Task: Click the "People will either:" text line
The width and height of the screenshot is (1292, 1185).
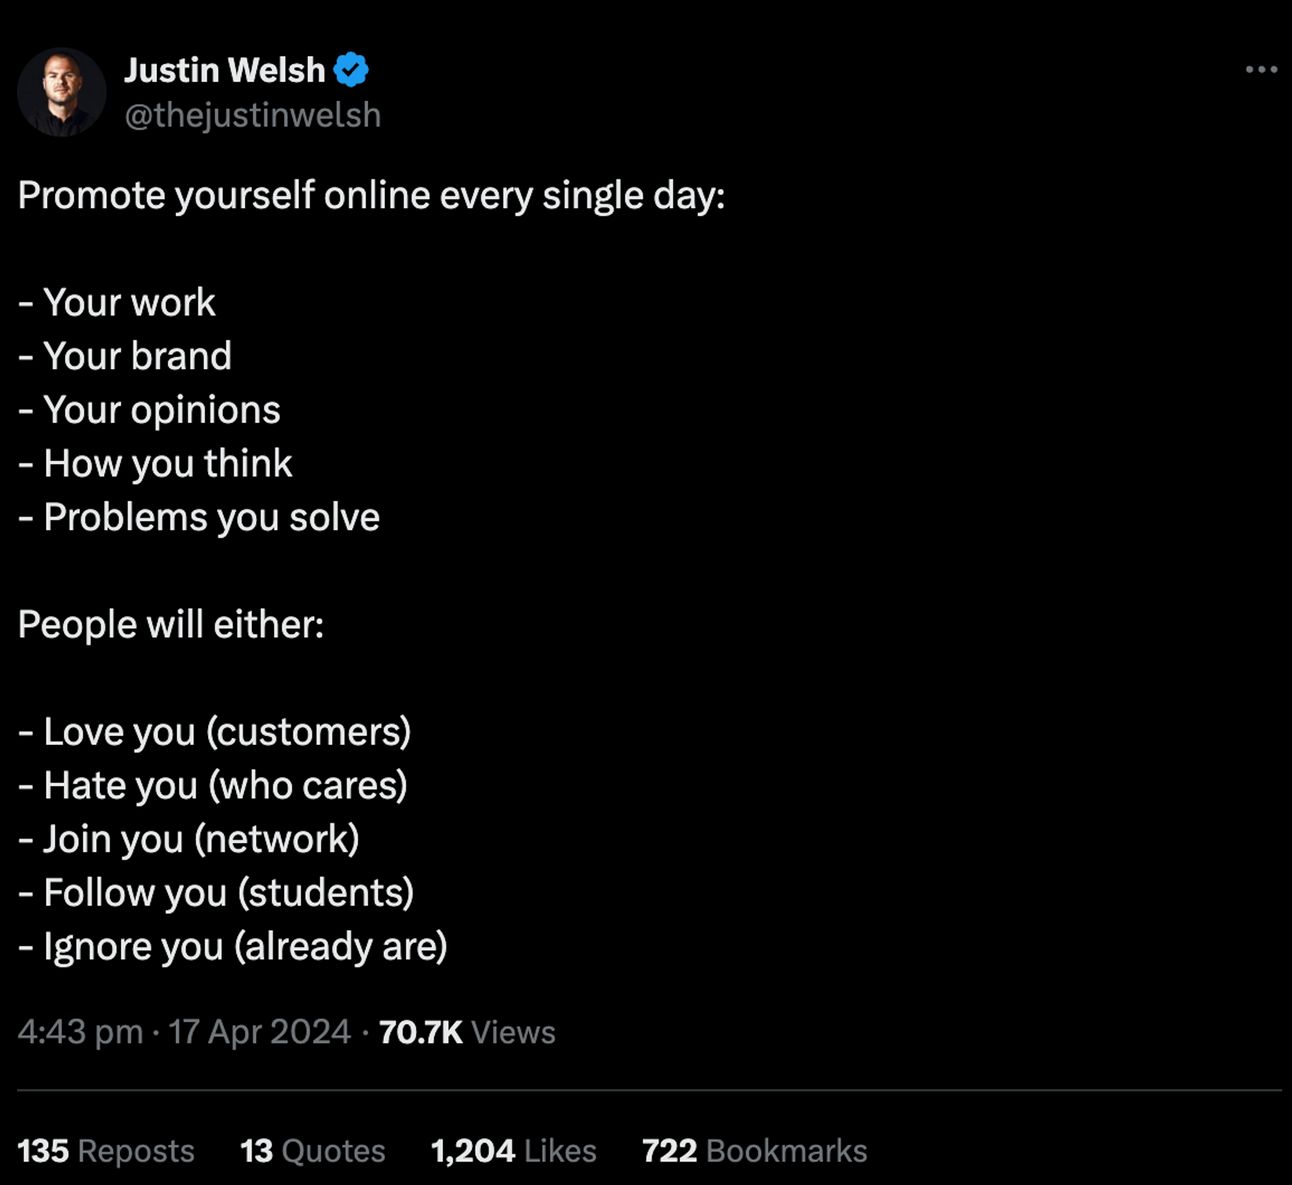Action: [x=171, y=624]
